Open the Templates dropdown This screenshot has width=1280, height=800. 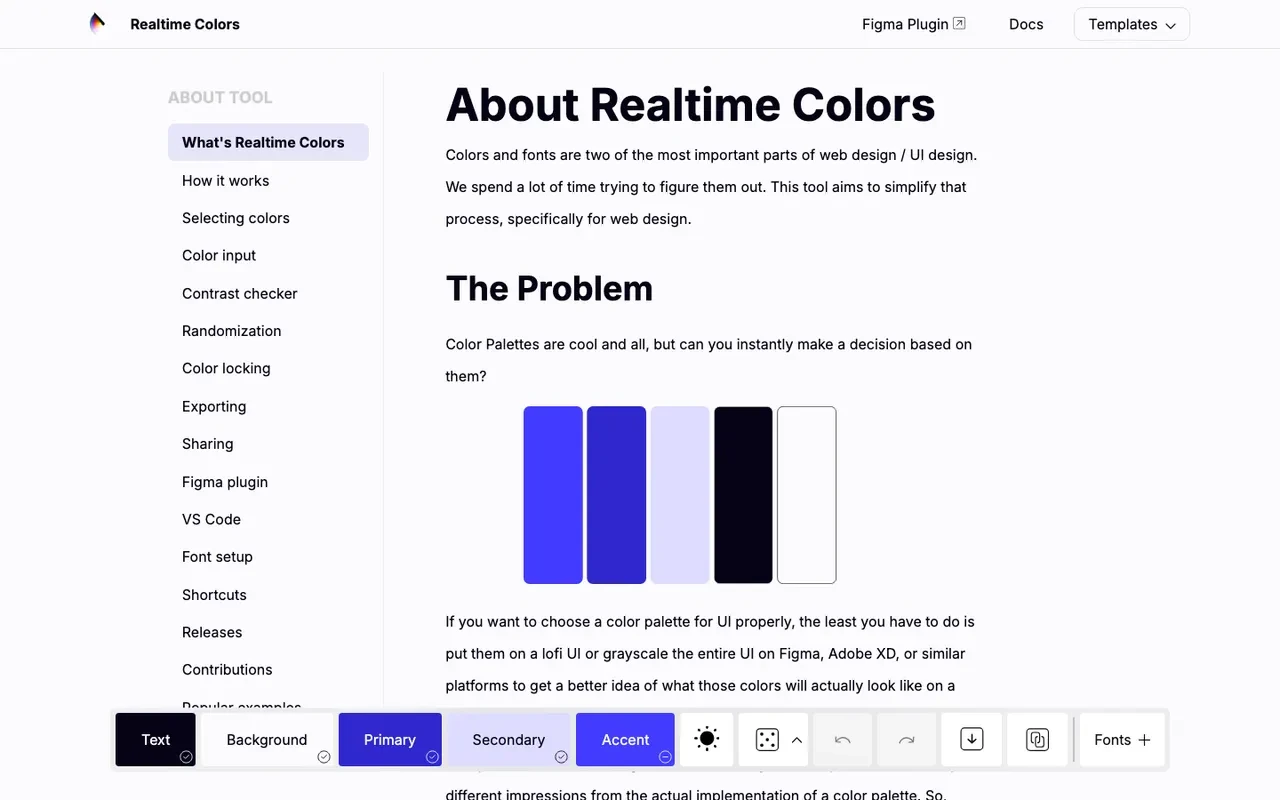point(1132,24)
